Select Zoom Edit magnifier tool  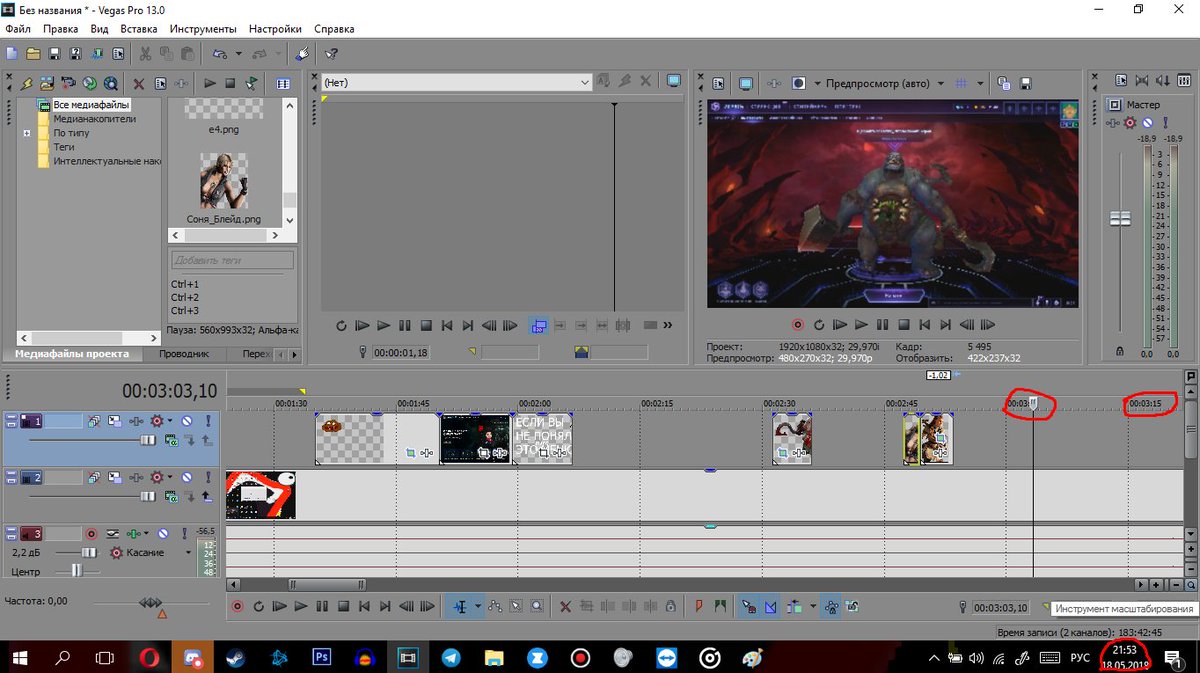538,606
